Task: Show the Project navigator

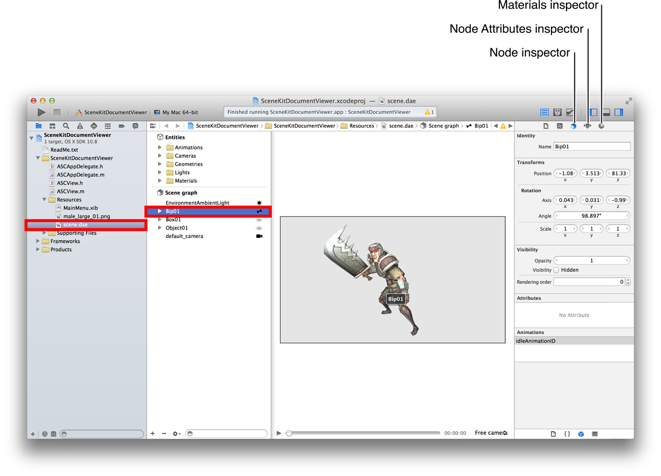Action: [39, 126]
